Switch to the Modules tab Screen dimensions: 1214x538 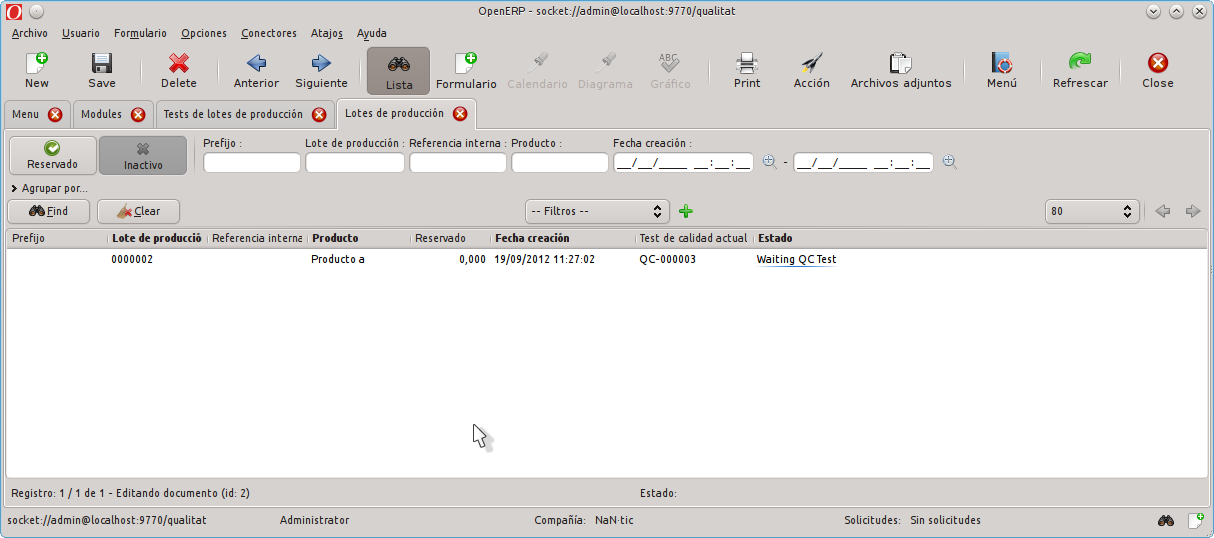coord(101,115)
